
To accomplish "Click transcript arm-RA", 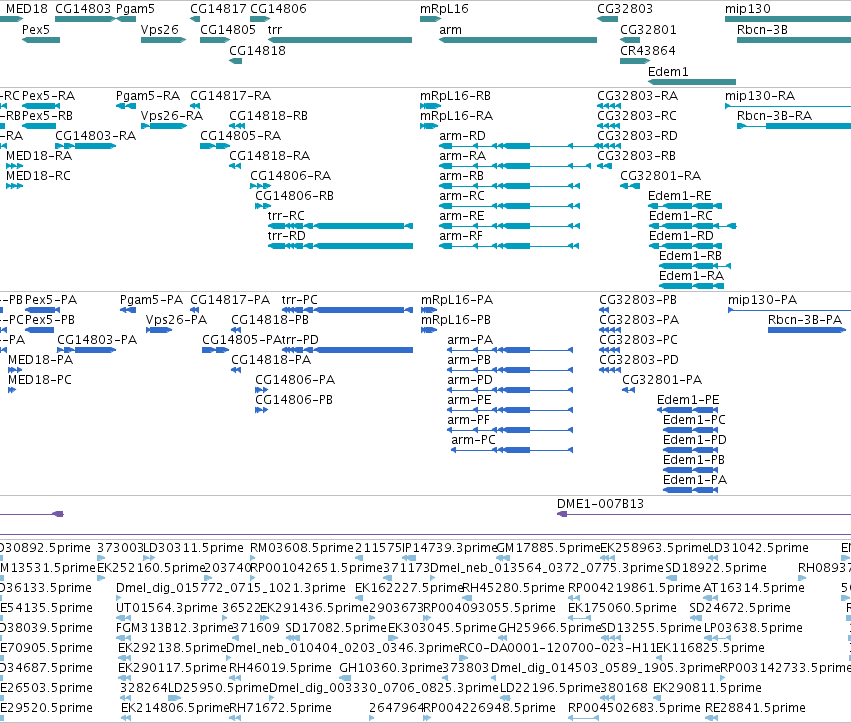I will coord(515,166).
